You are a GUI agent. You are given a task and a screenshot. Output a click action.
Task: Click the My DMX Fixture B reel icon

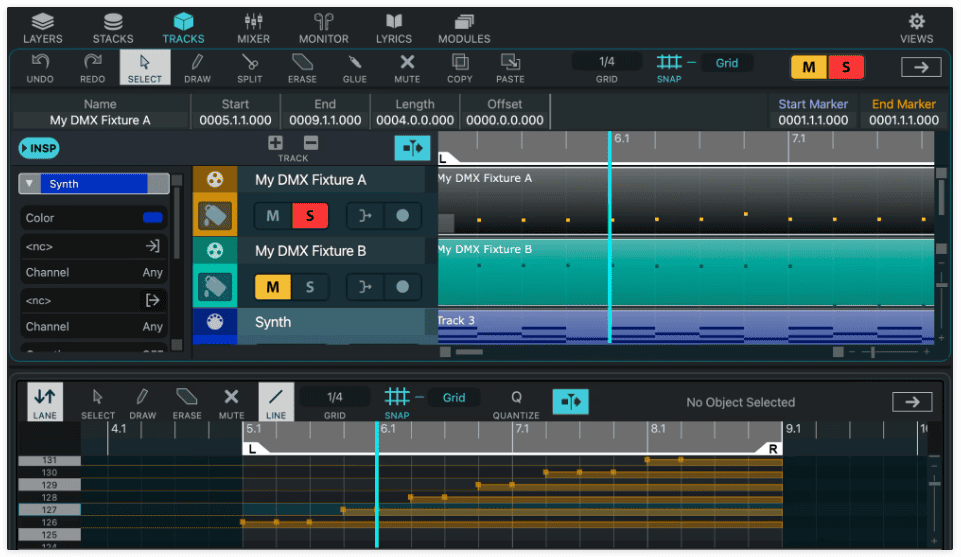[215, 251]
